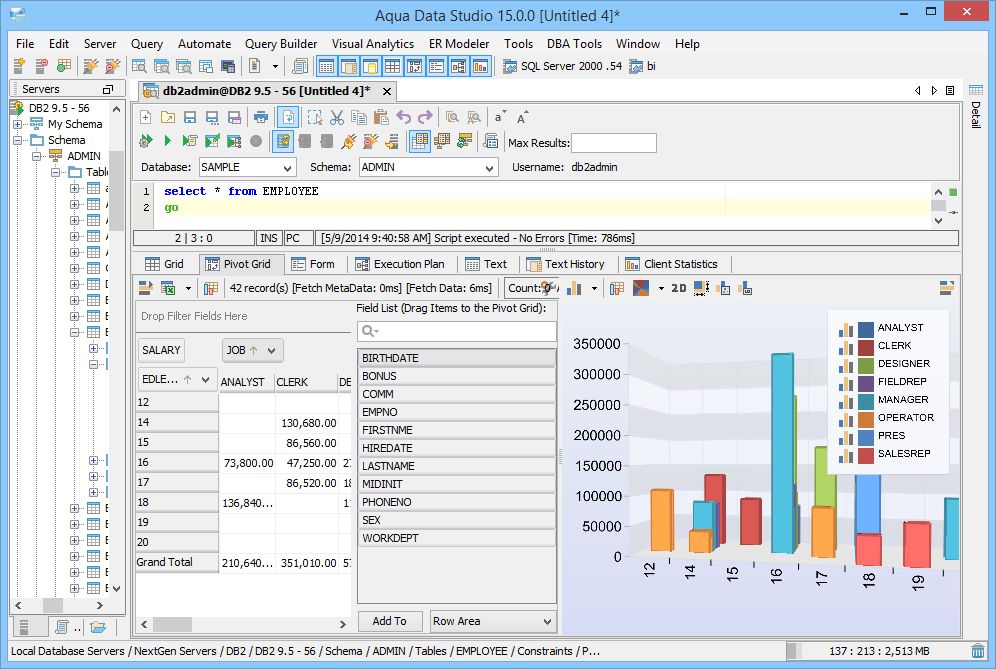The height and width of the screenshot is (669, 996).
Task: Open the DBA Tools menu
Action: [574, 44]
